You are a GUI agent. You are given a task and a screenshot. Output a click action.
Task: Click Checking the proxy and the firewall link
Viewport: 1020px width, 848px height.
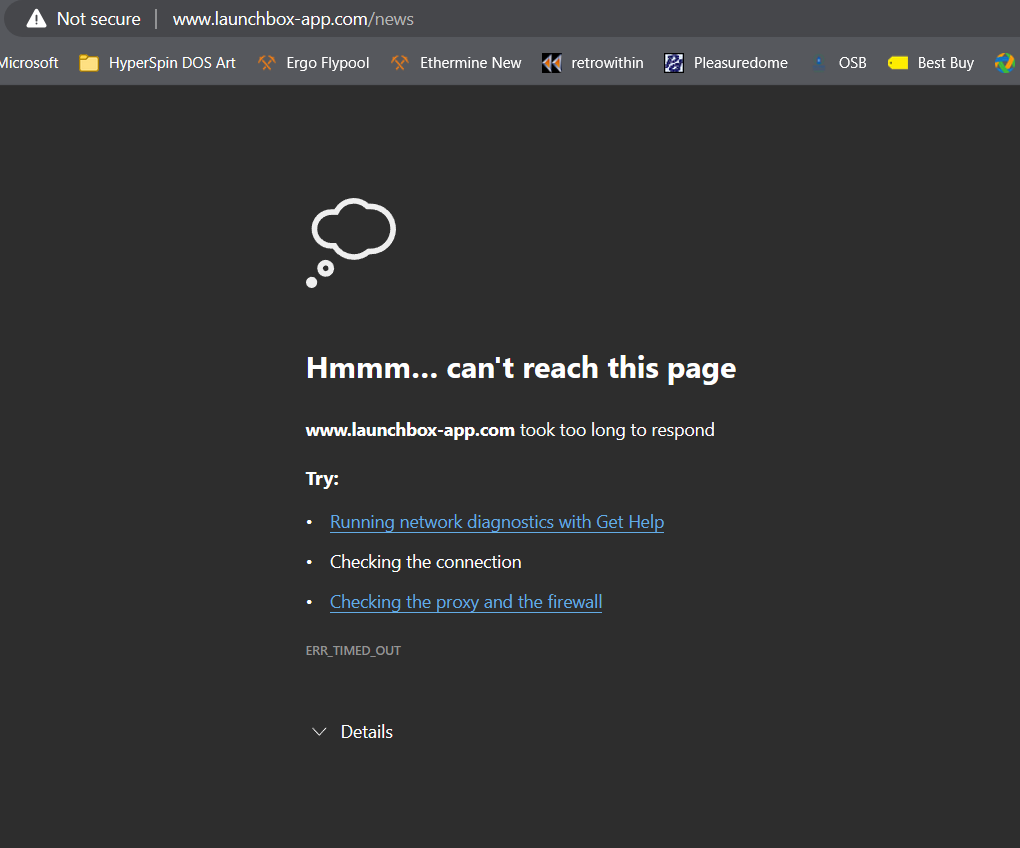point(466,602)
